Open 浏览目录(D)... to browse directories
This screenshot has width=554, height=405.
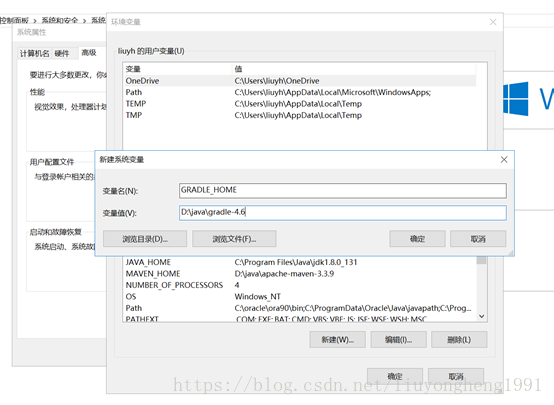point(145,239)
